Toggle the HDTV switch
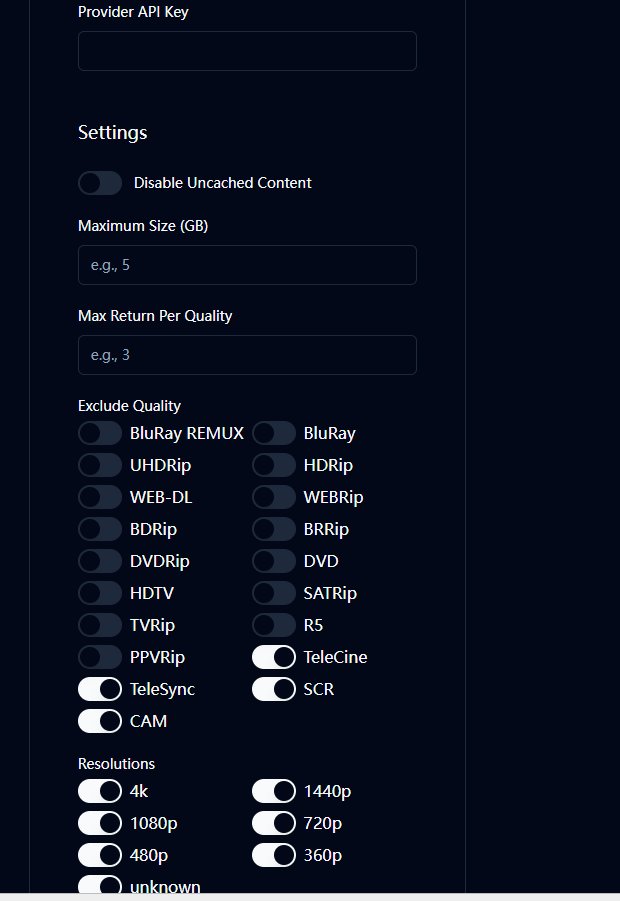 pos(99,593)
